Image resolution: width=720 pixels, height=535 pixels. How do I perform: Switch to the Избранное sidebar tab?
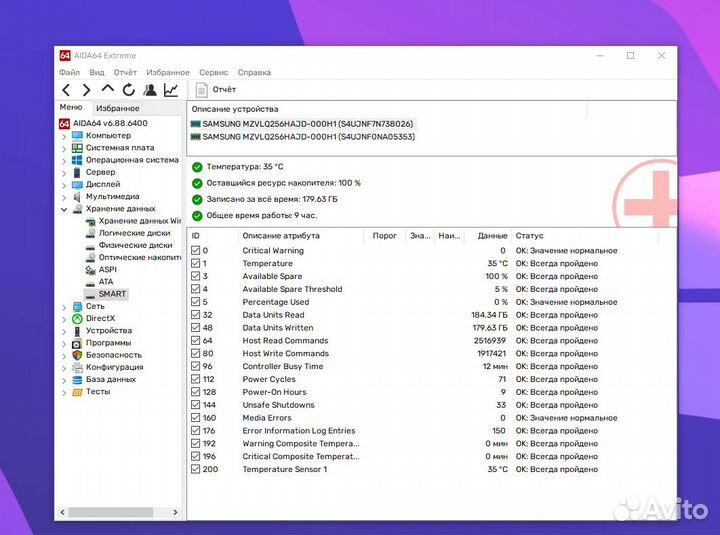(118, 108)
